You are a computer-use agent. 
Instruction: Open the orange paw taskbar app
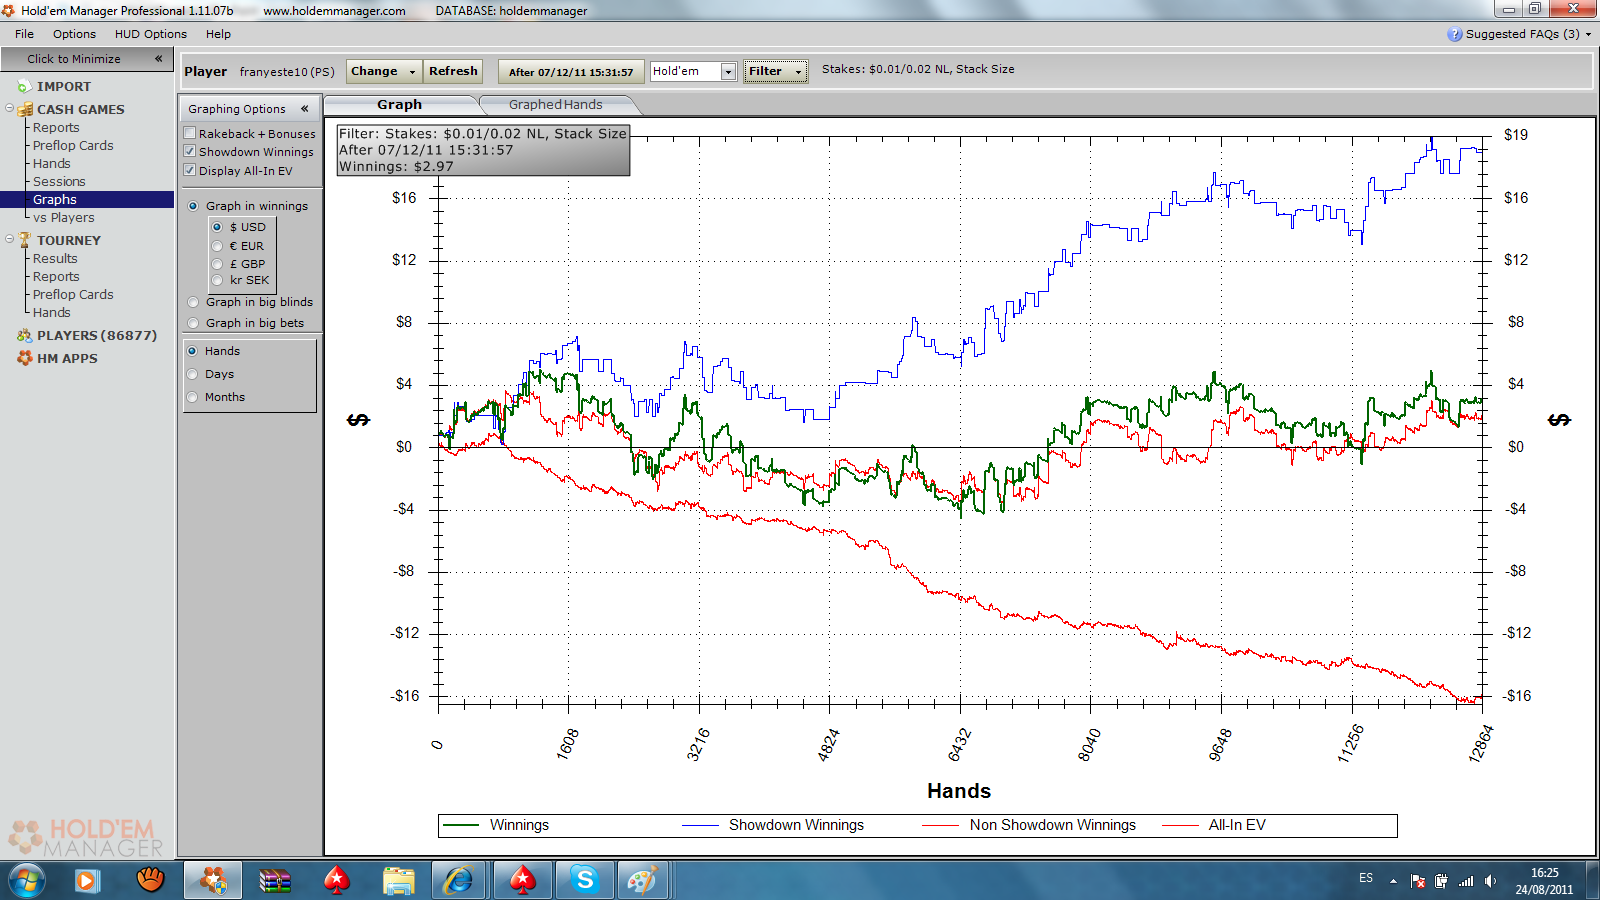[150, 880]
